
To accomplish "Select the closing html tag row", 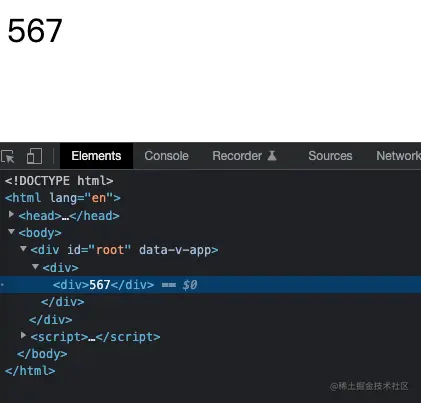I will point(30,371).
